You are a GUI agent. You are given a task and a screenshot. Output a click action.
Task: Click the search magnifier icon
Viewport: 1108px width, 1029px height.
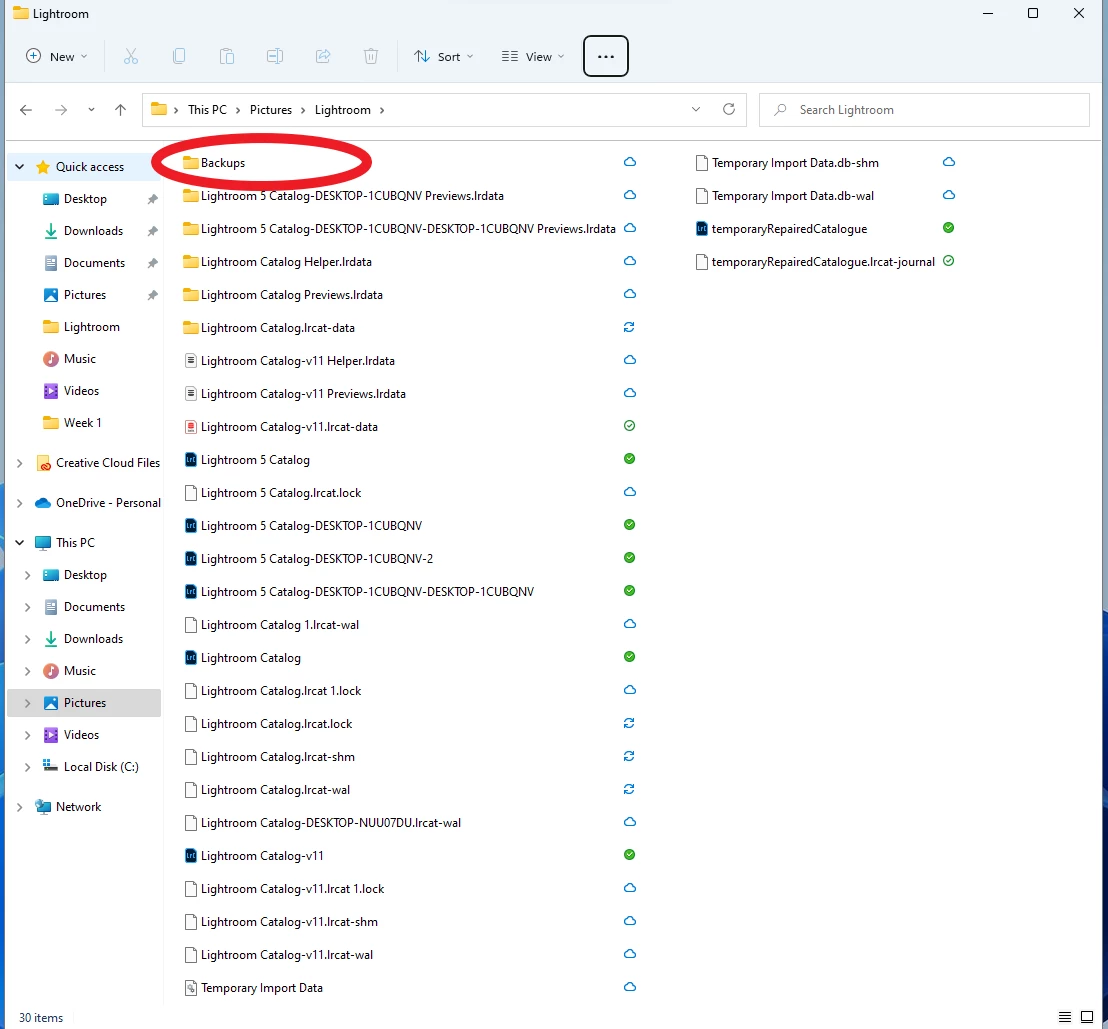780,110
